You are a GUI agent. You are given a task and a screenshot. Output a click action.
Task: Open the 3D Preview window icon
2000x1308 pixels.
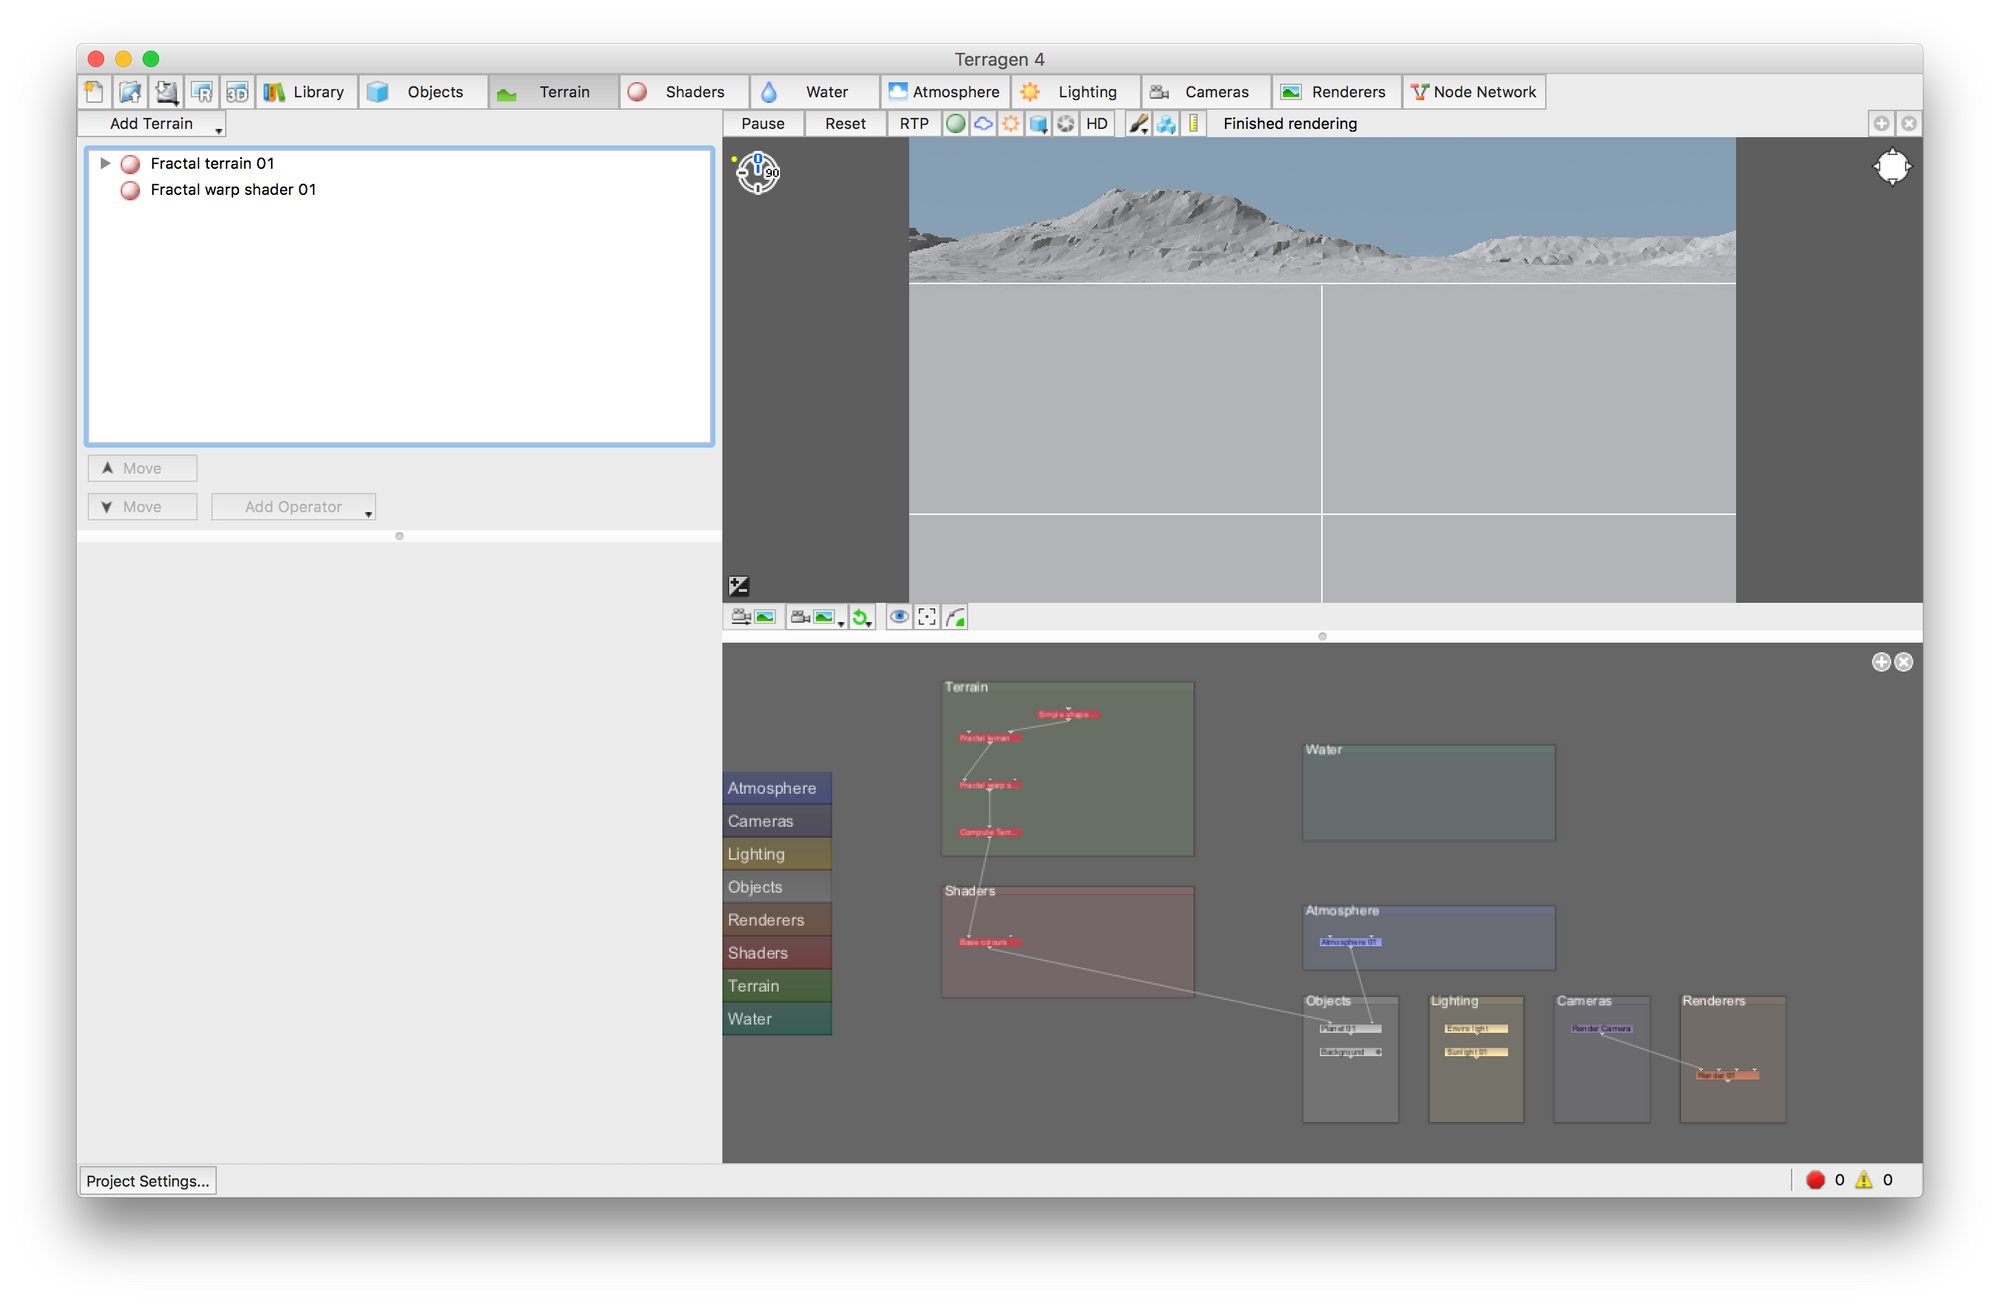[x=237, y=92]
